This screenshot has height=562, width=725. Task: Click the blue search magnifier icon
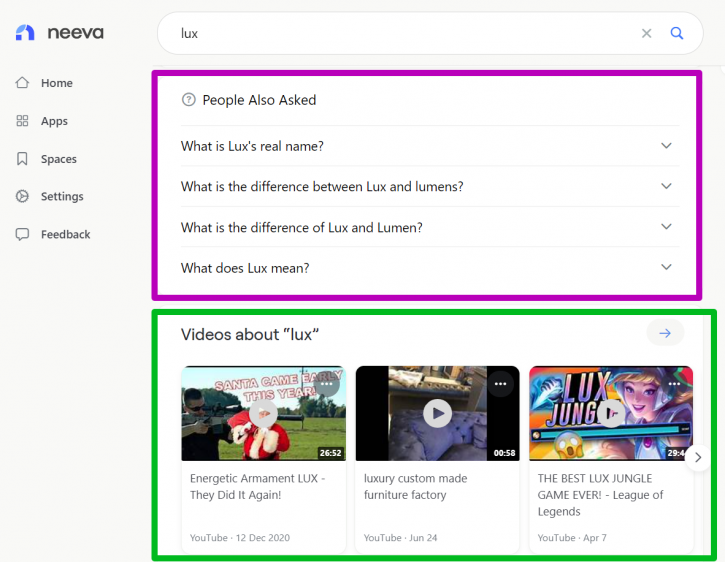677,33
